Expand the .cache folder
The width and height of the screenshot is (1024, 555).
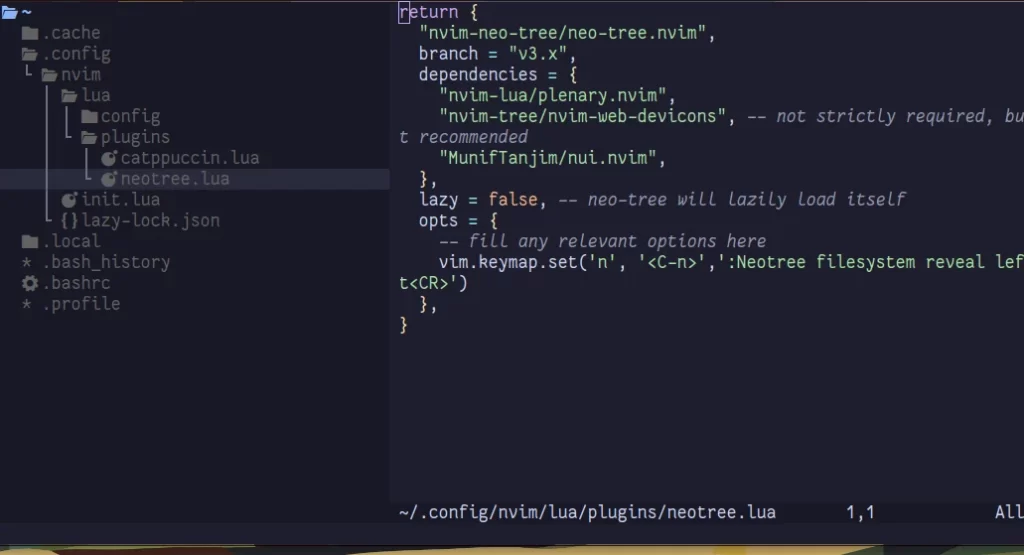71,33
